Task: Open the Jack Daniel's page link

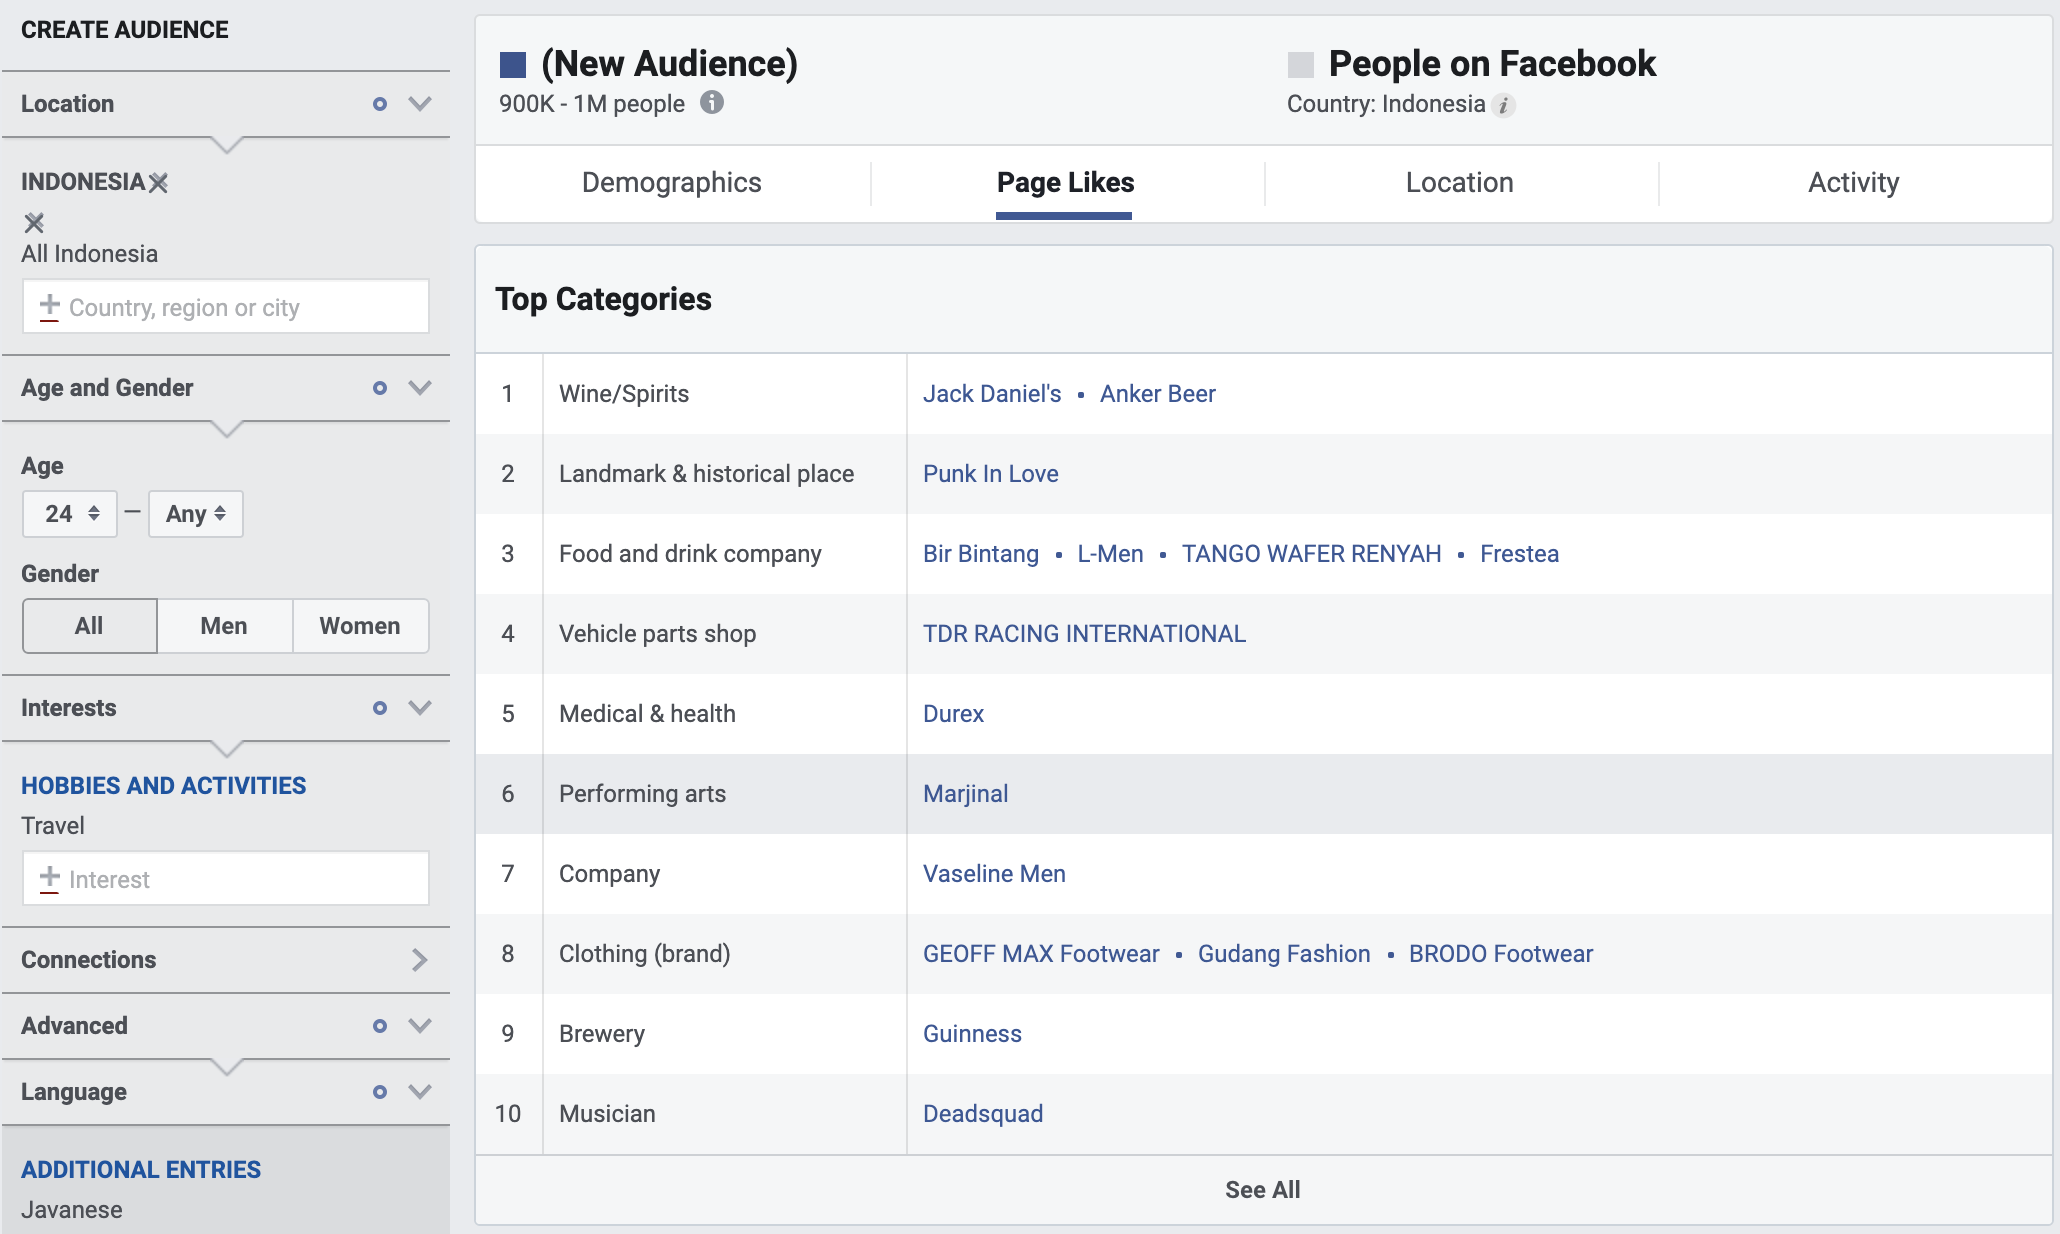Action: click(992, 394)
